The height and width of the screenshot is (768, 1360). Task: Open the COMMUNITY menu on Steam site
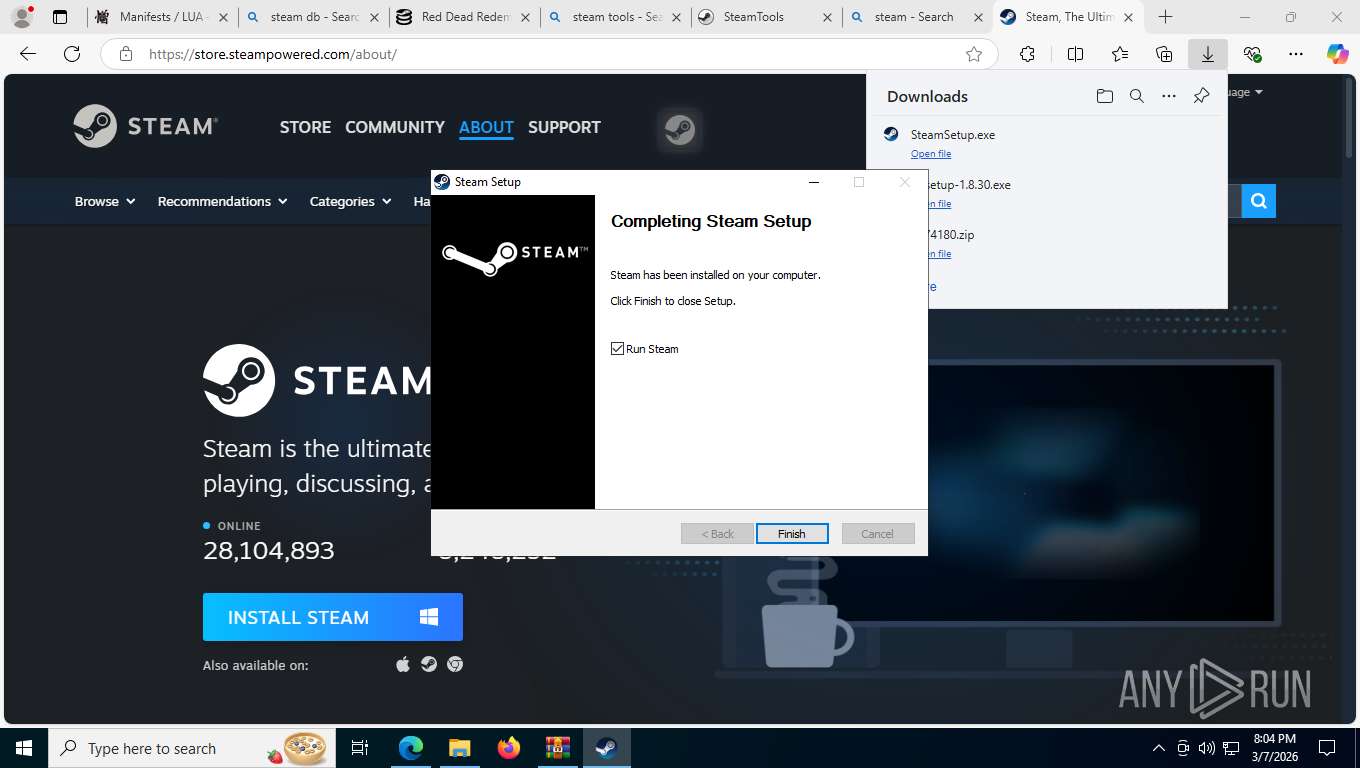coord(395,127)
